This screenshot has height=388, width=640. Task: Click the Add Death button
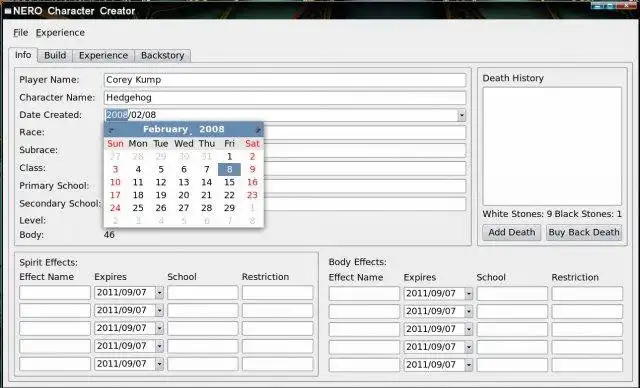tap(511, 232)
